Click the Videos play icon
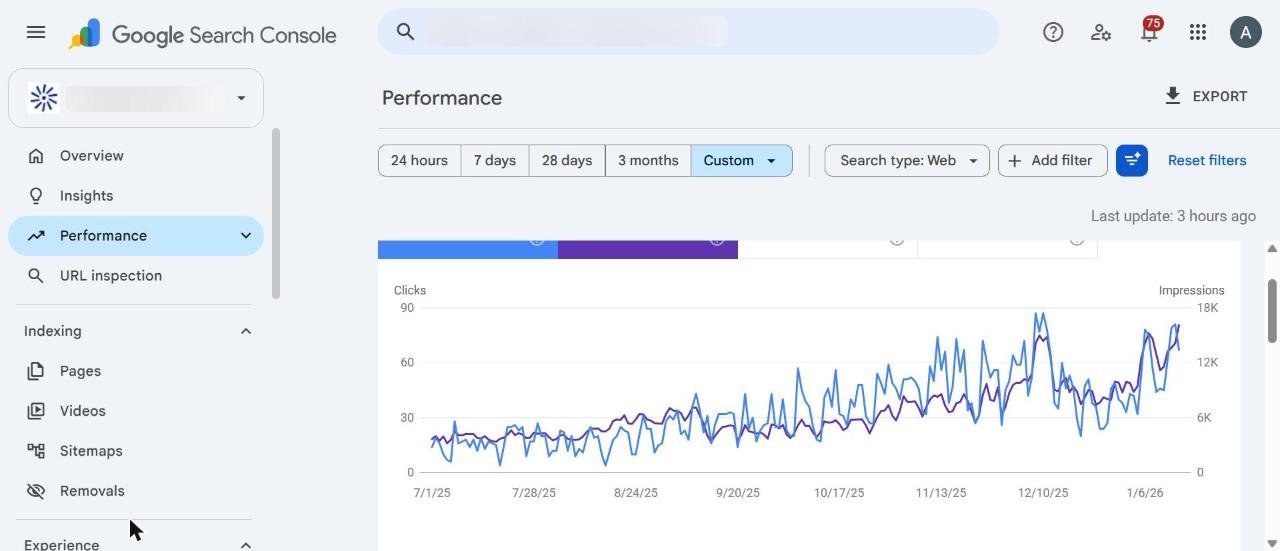Screen dimensions: 1280x551 point(36,411)
